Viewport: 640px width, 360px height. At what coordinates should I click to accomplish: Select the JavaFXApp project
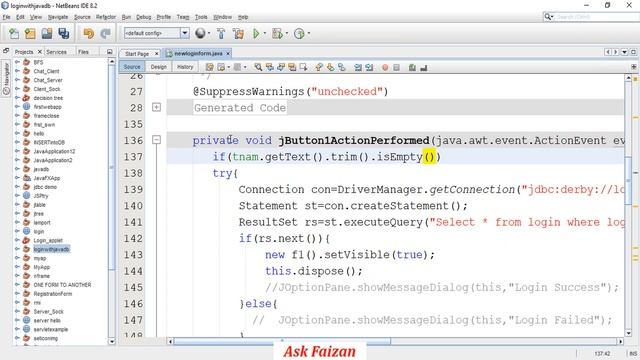[x=47, y=178]
